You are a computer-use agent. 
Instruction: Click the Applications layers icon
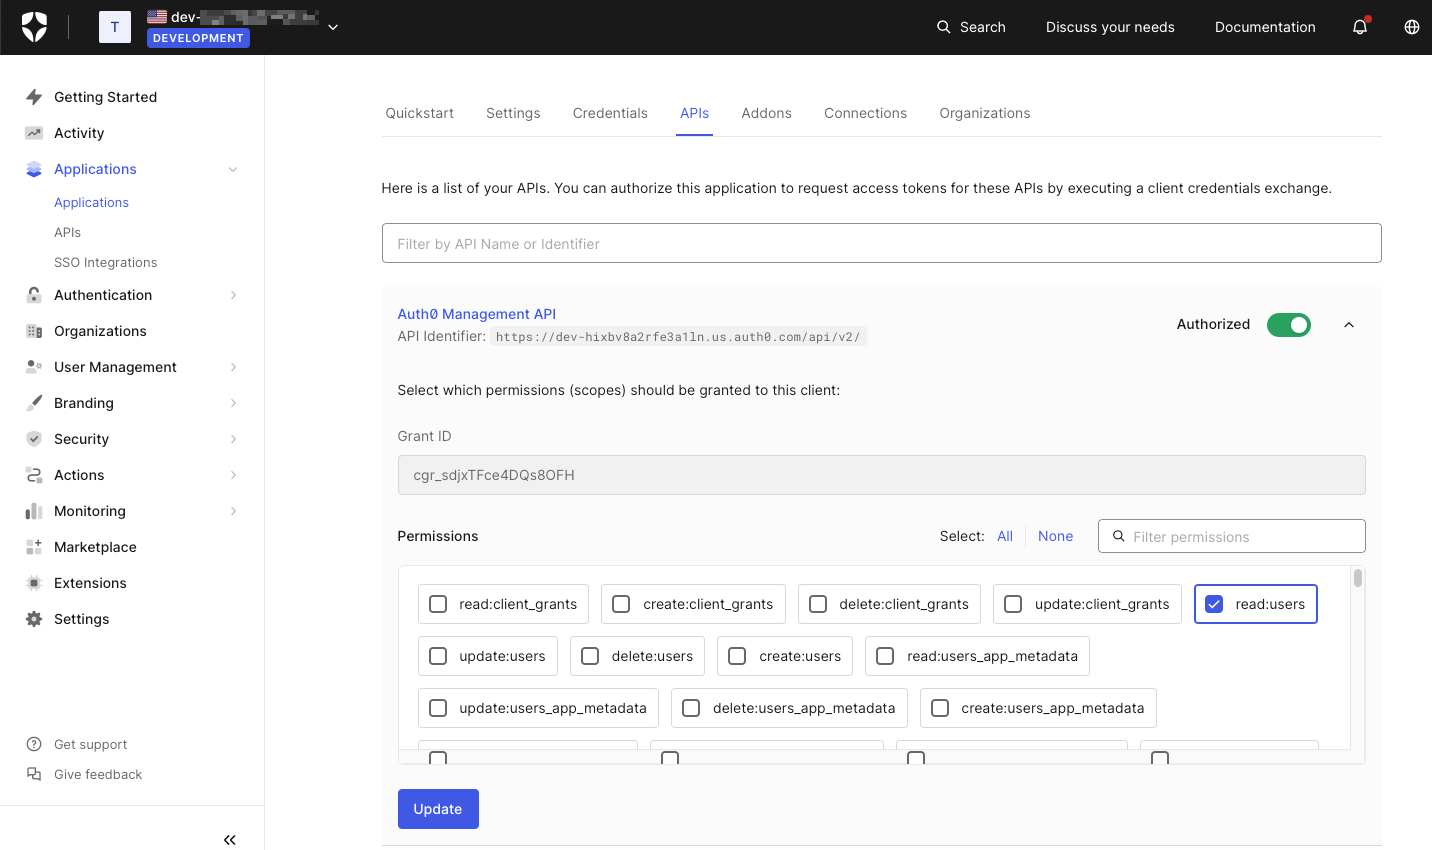point(34,169)
